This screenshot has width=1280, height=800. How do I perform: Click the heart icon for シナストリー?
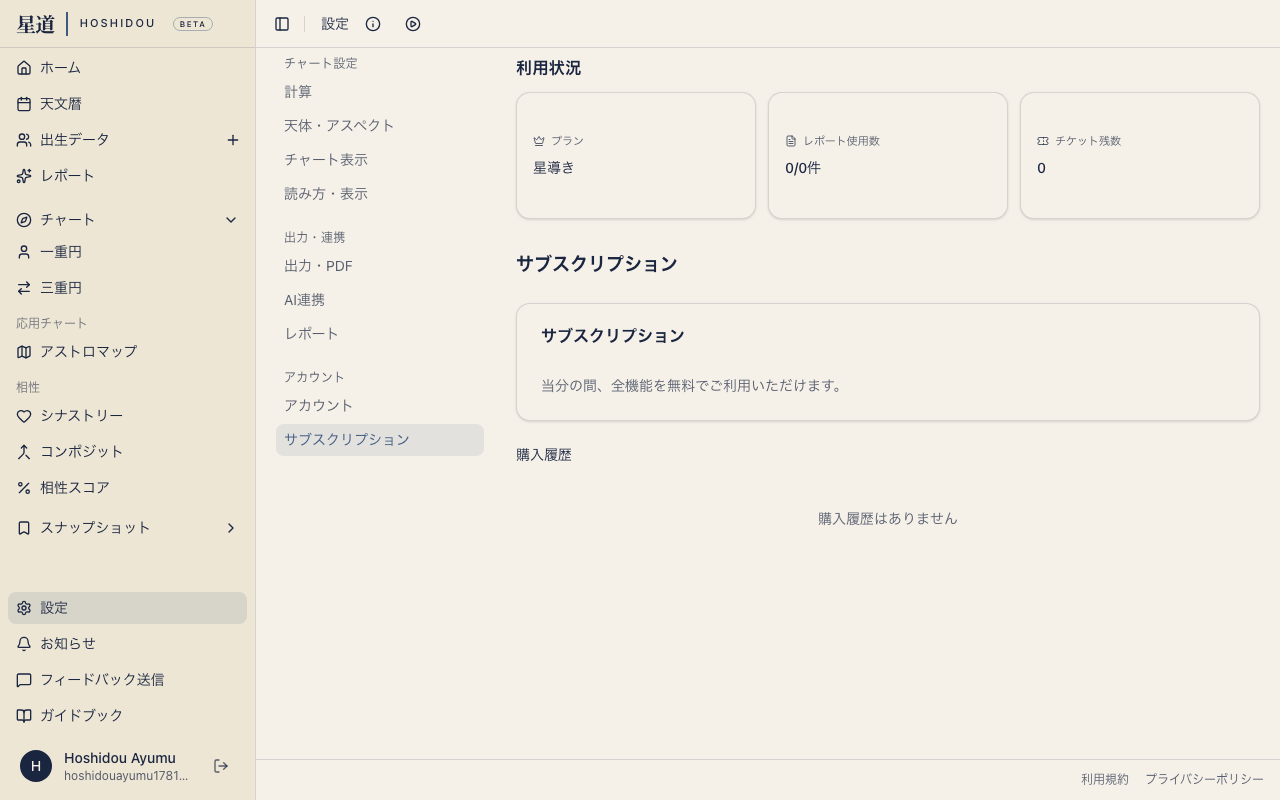24,416
